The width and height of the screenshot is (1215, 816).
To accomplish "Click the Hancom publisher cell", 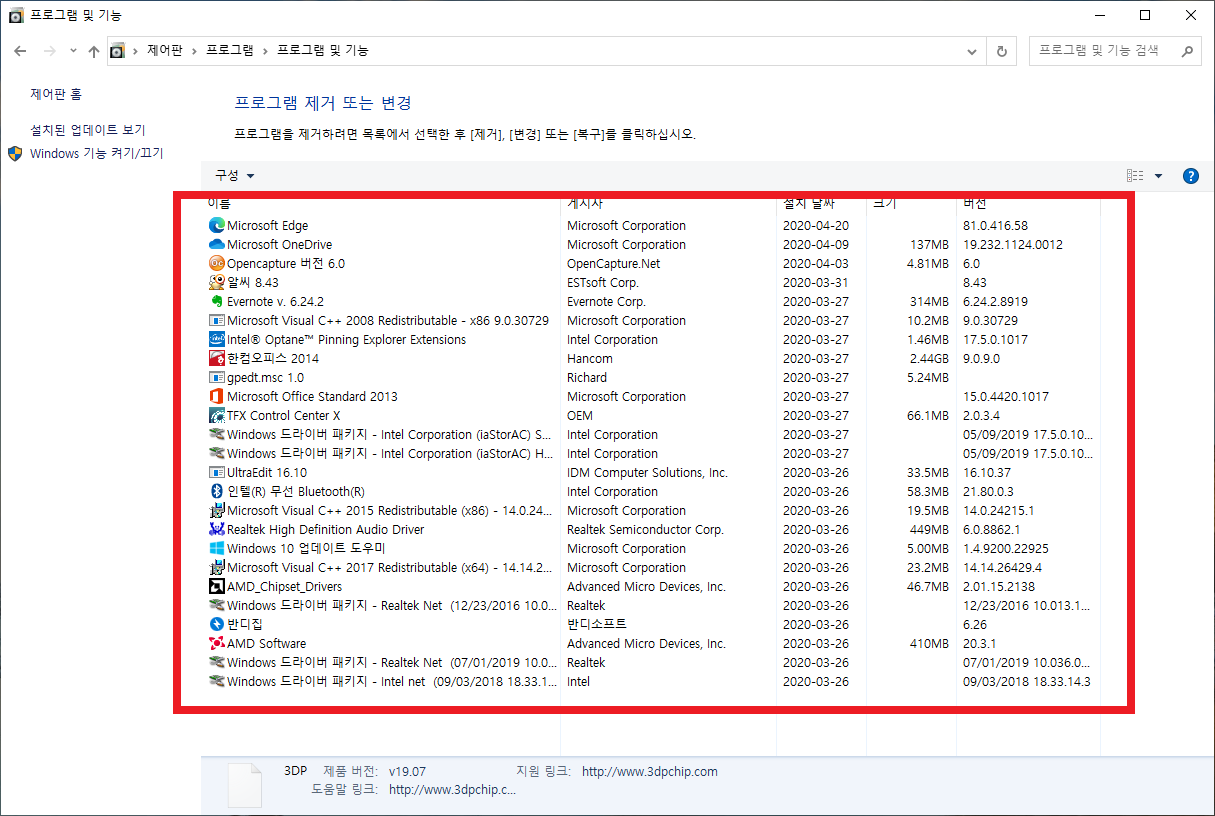I will pyautogui.click(x=590, y=359).
